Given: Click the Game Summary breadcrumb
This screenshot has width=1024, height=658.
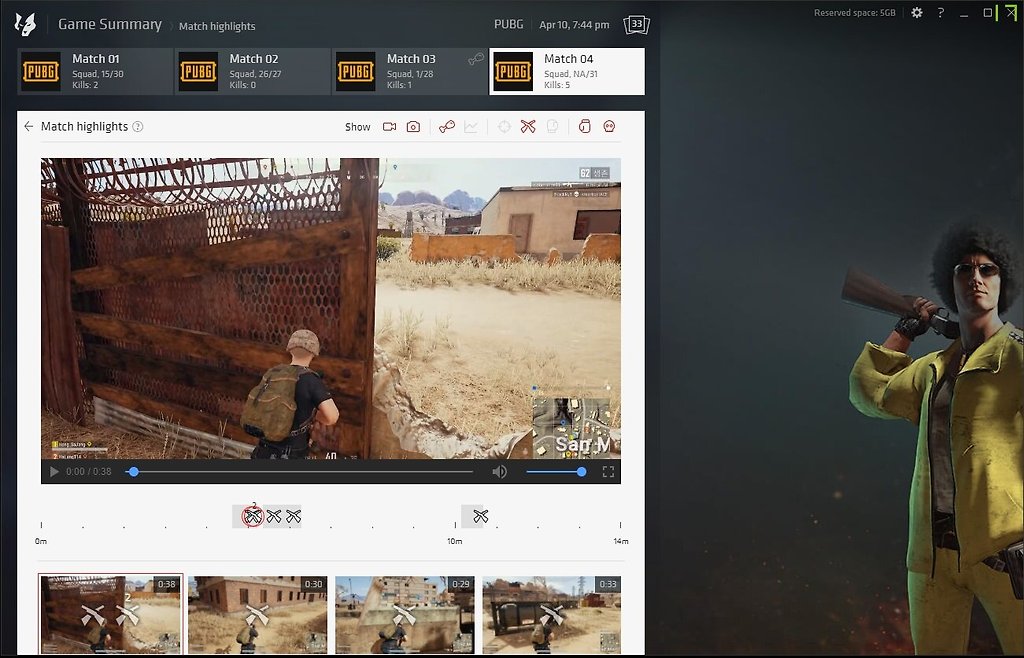Looking at the screenshot, I should [x=110, y=24].
